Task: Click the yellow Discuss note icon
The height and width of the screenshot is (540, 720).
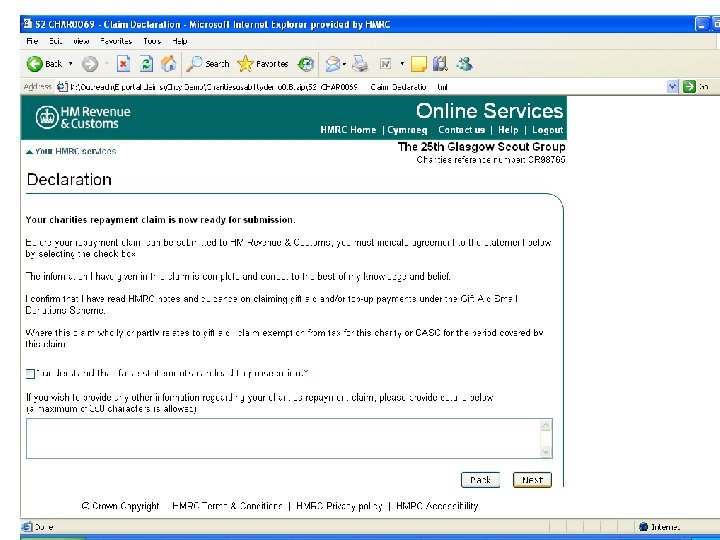Action: click(418, 64)
